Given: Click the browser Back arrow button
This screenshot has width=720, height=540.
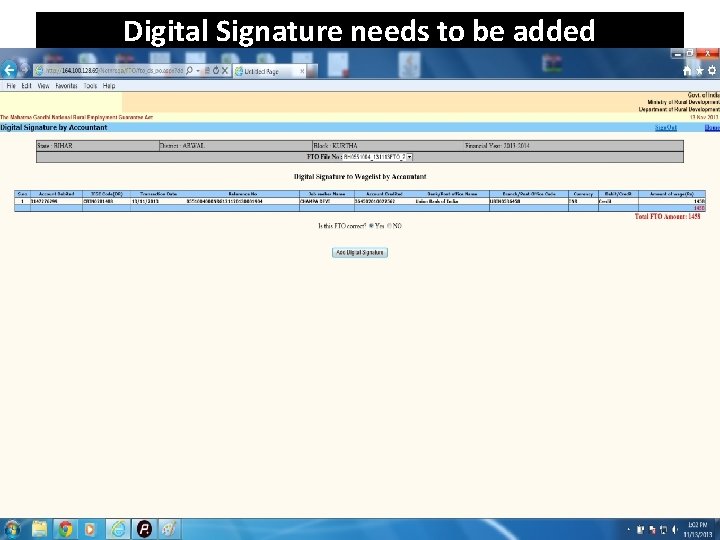Looking at the screenshot, I should (x=9, y=70).
